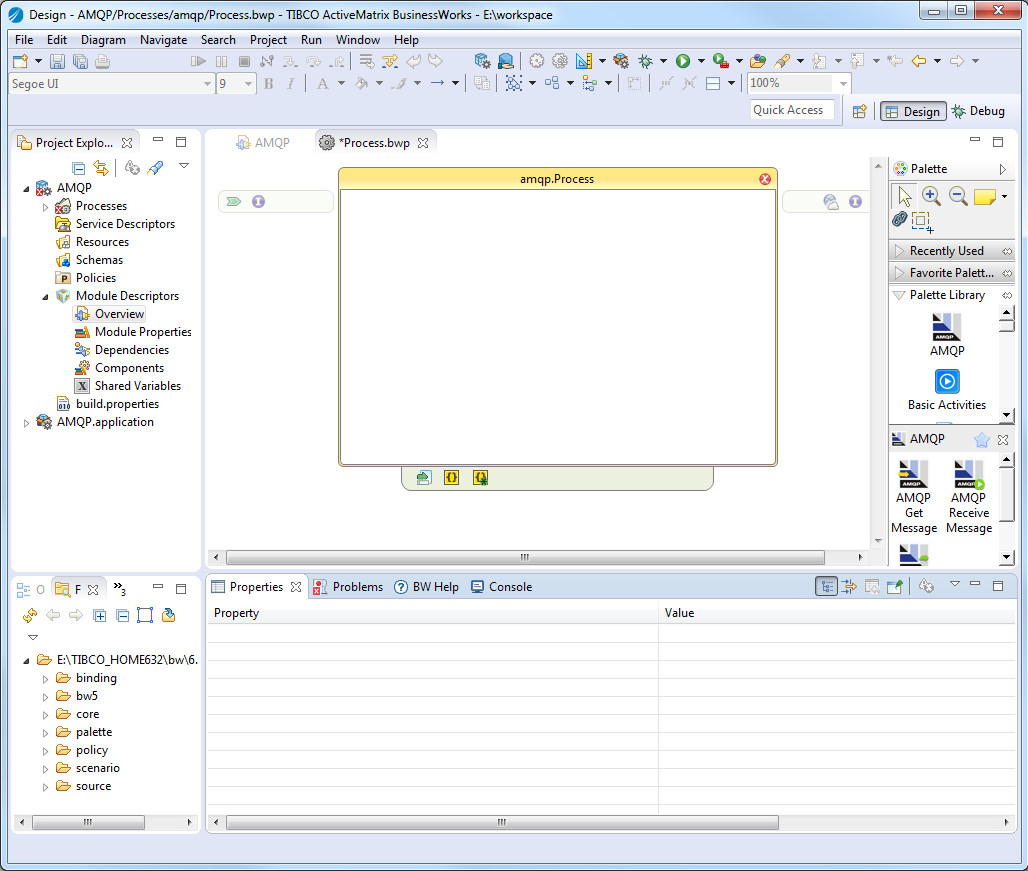The image size is (1028, 871).
Task: Open the font size 9 dropdown
Action: [x=248, y=84]
